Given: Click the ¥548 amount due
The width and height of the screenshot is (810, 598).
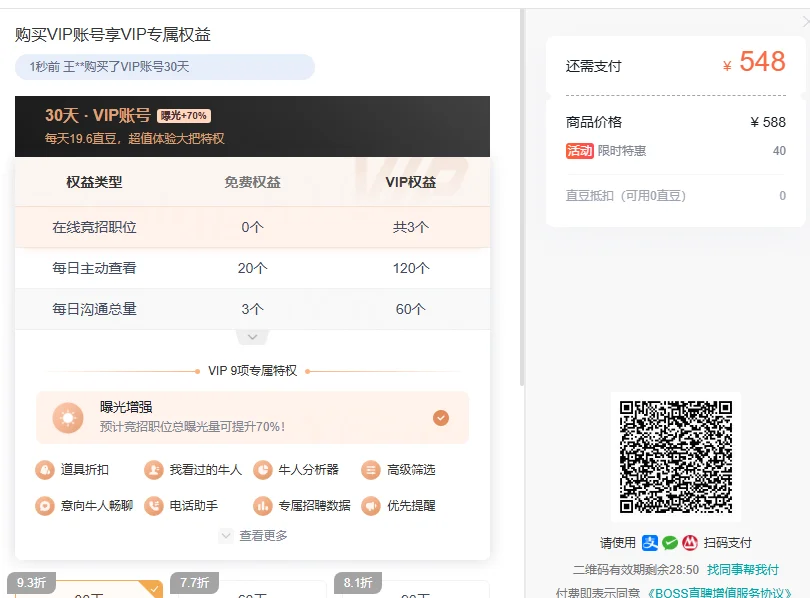Looking at the screenshot, I should [754, 62].
